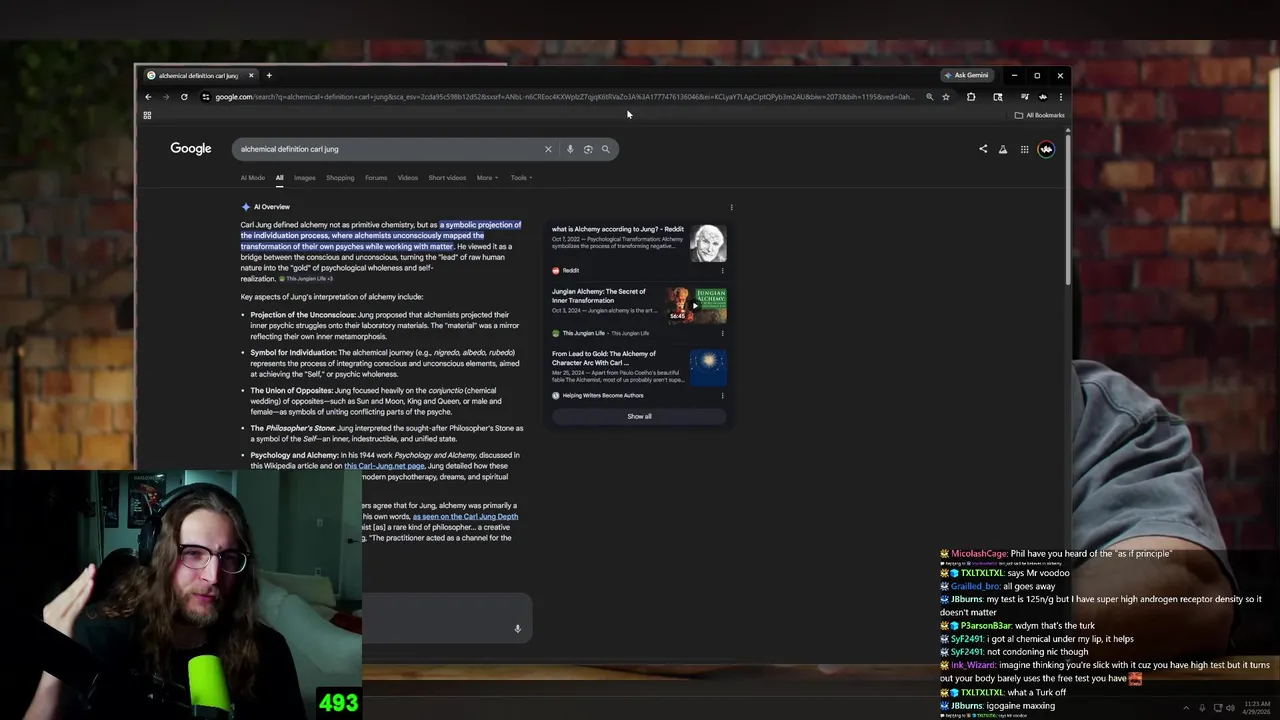Screen dimensions: 1280x720
Task: Open 'Jungian Alchemy: The Secret of Inner Transformation'
Action: 599,296
